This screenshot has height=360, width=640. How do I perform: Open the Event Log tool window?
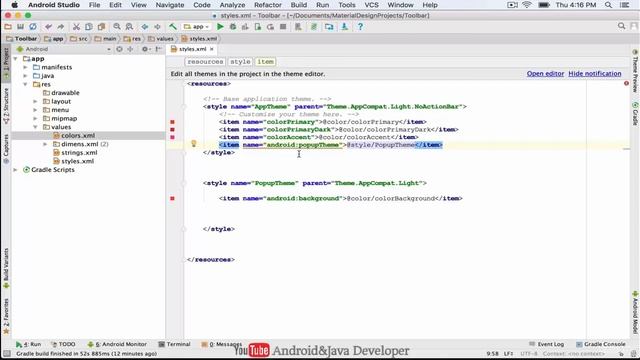pos(546,344)
